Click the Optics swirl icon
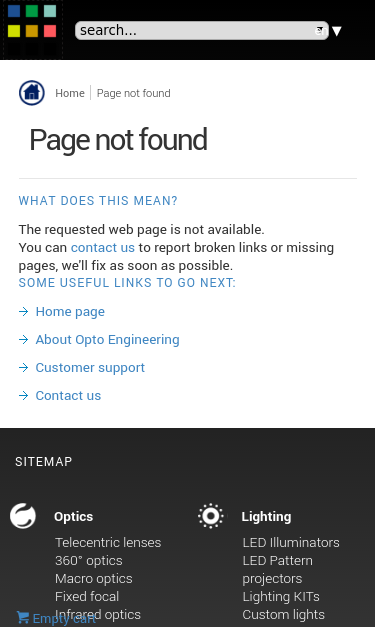Screen dimensions: 375x627 tap(23, 516)
